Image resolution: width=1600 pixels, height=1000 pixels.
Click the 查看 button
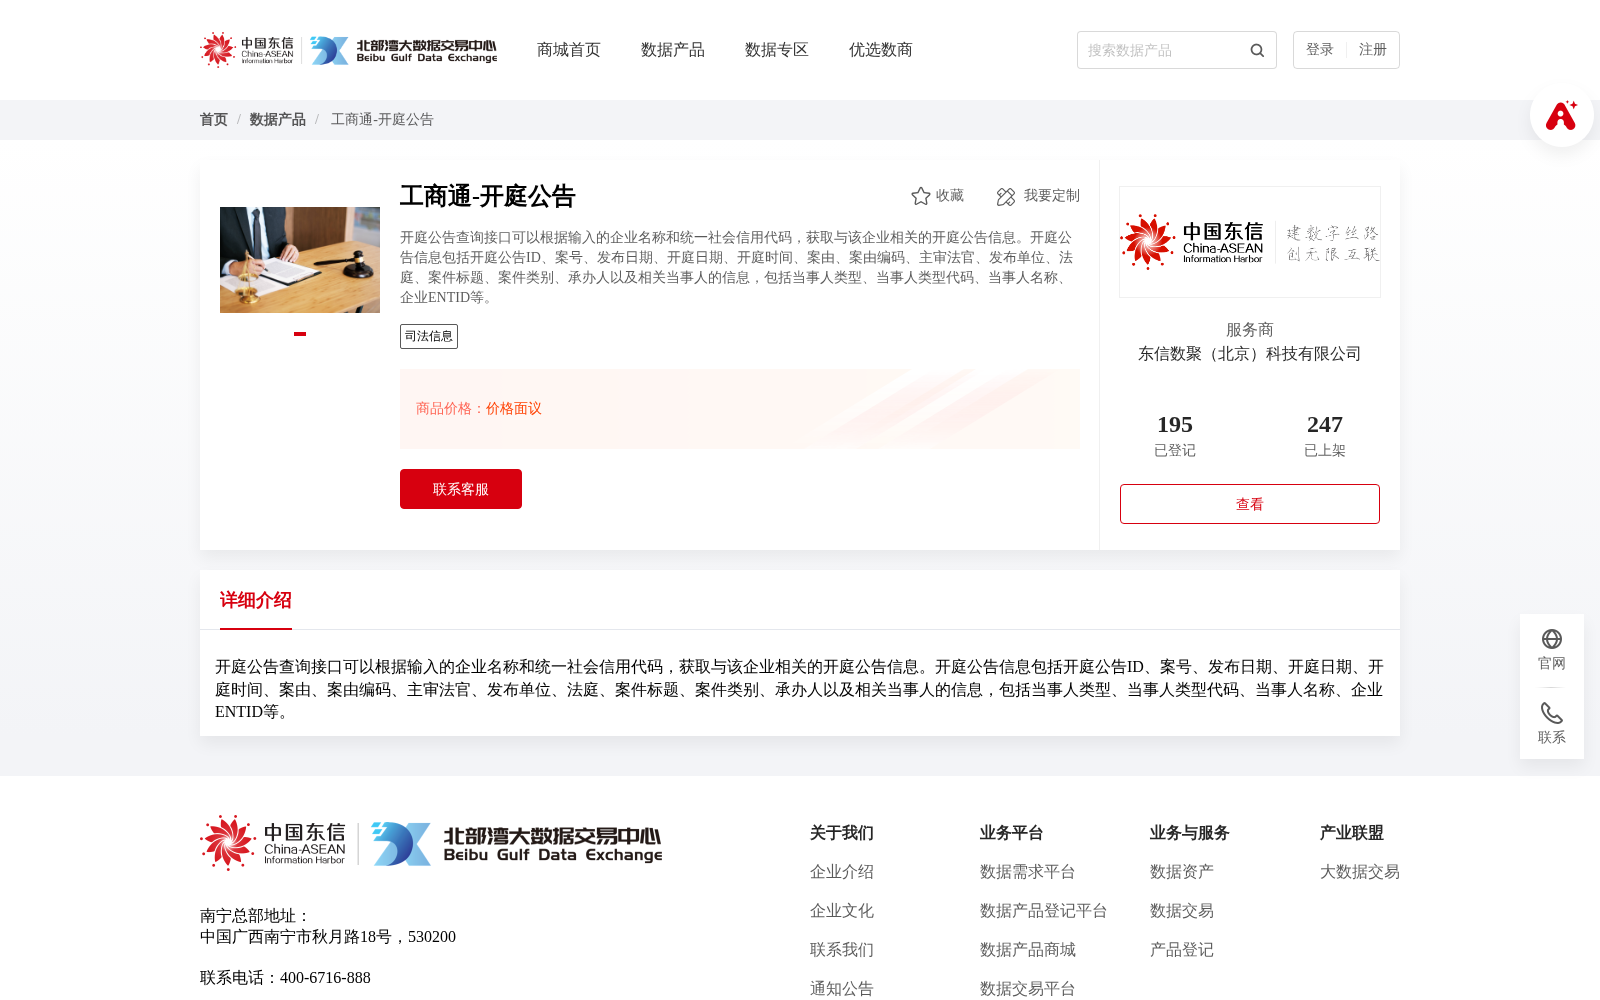click(1250, 504)
